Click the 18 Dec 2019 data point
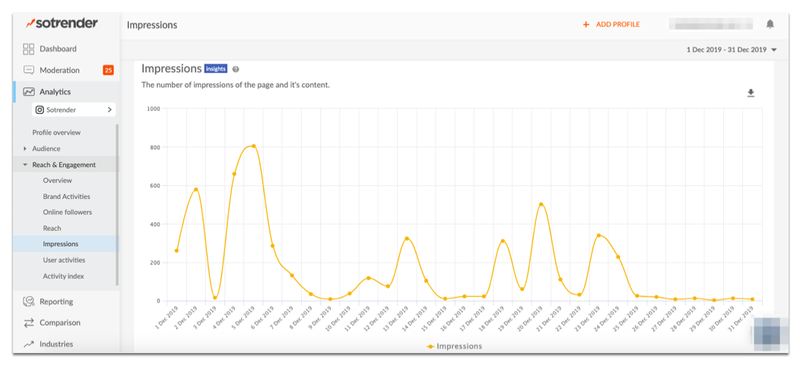 point(503,241)
